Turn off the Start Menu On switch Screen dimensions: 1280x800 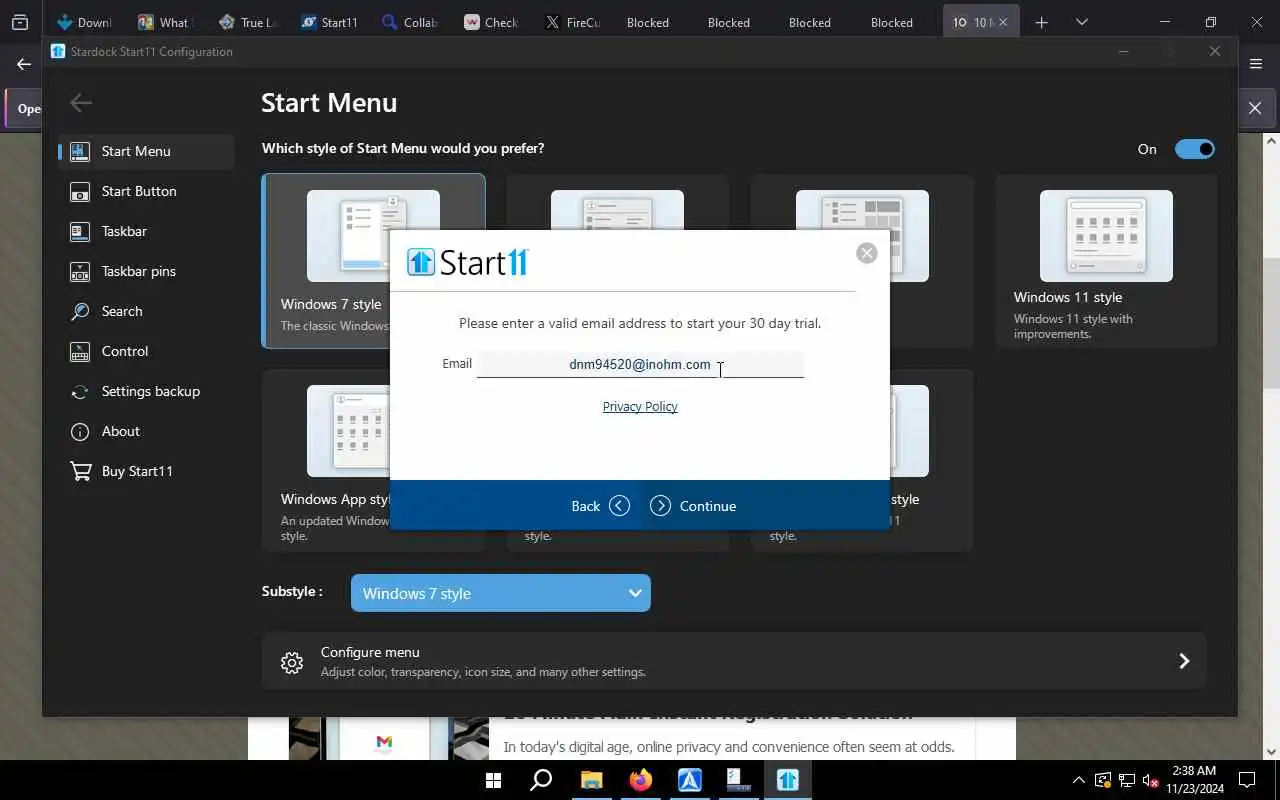1195,149
